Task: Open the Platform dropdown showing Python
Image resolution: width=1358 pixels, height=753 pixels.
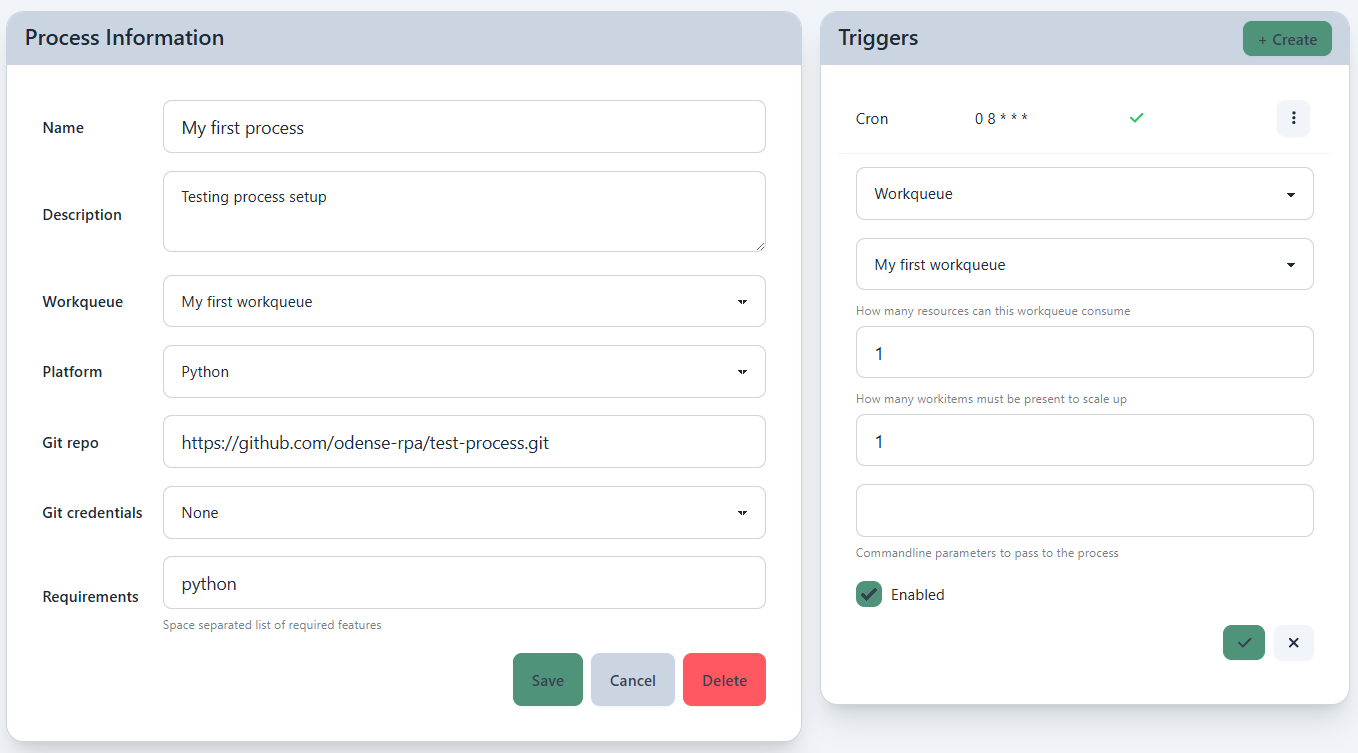Action: (x=464, y=371)
